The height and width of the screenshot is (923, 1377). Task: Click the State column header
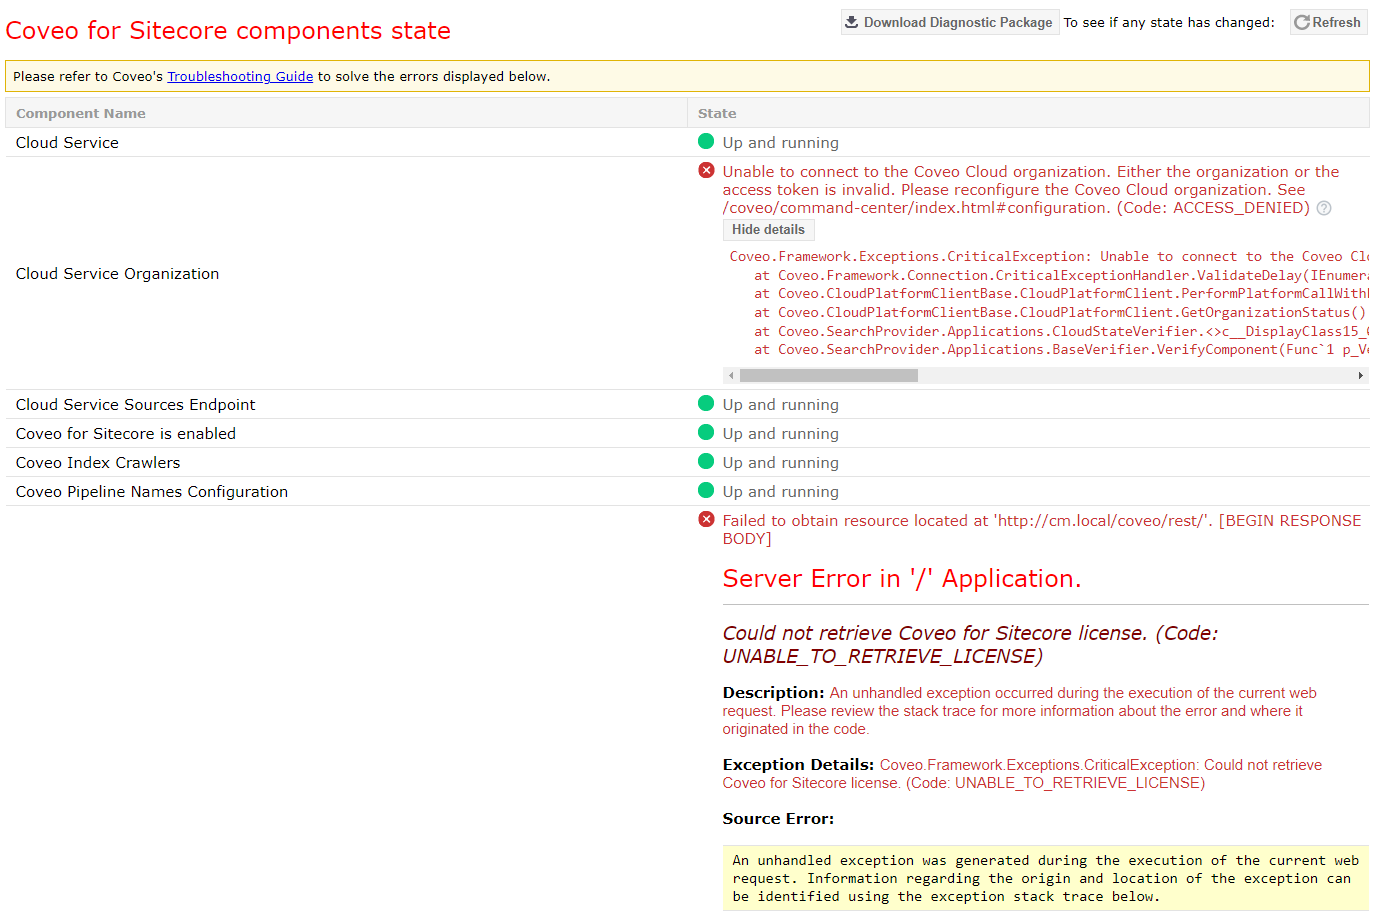tap(717, 114)
